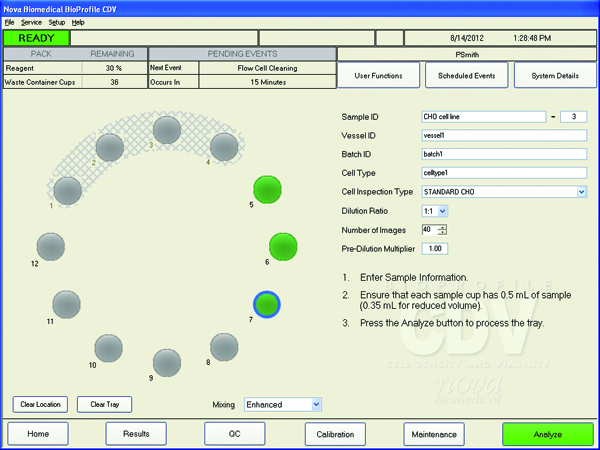The image size is (600, 450).
Task: Open System Details
Action: [555, 75]
